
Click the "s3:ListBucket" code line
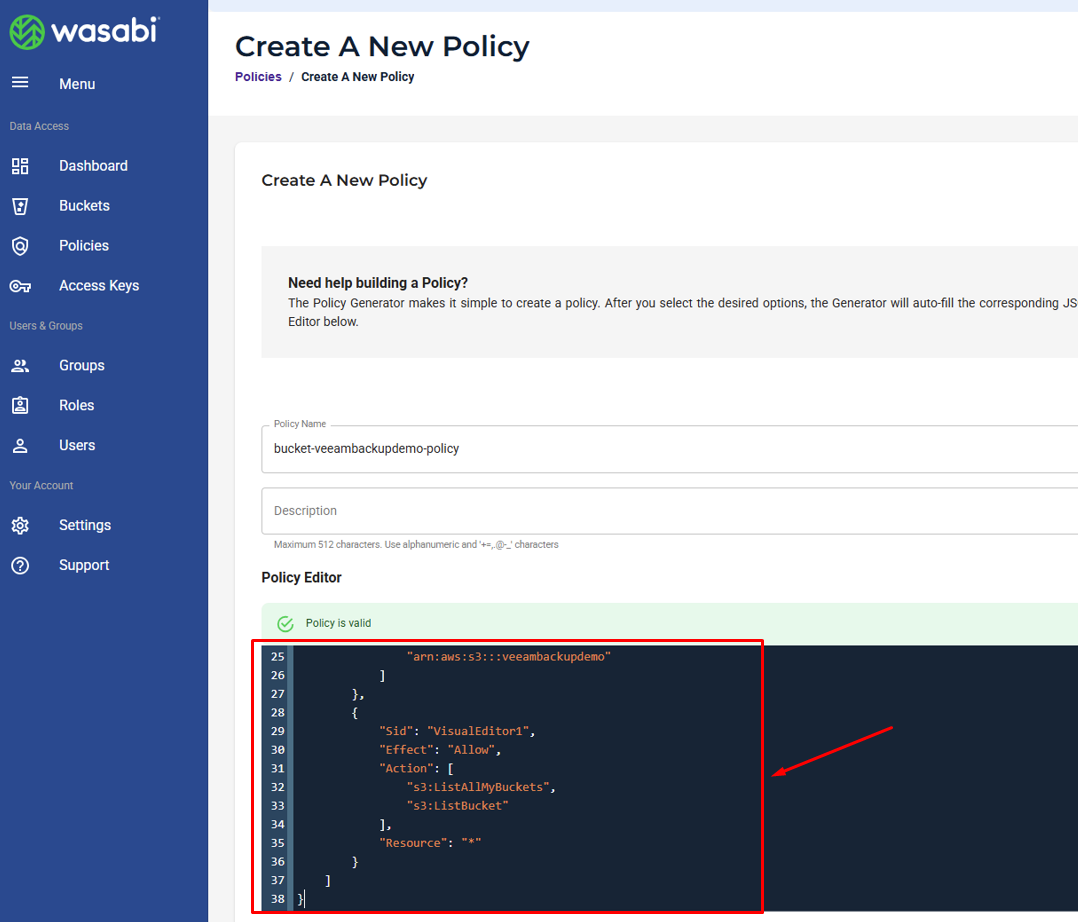pyautogui.click(x=458, y=805)
